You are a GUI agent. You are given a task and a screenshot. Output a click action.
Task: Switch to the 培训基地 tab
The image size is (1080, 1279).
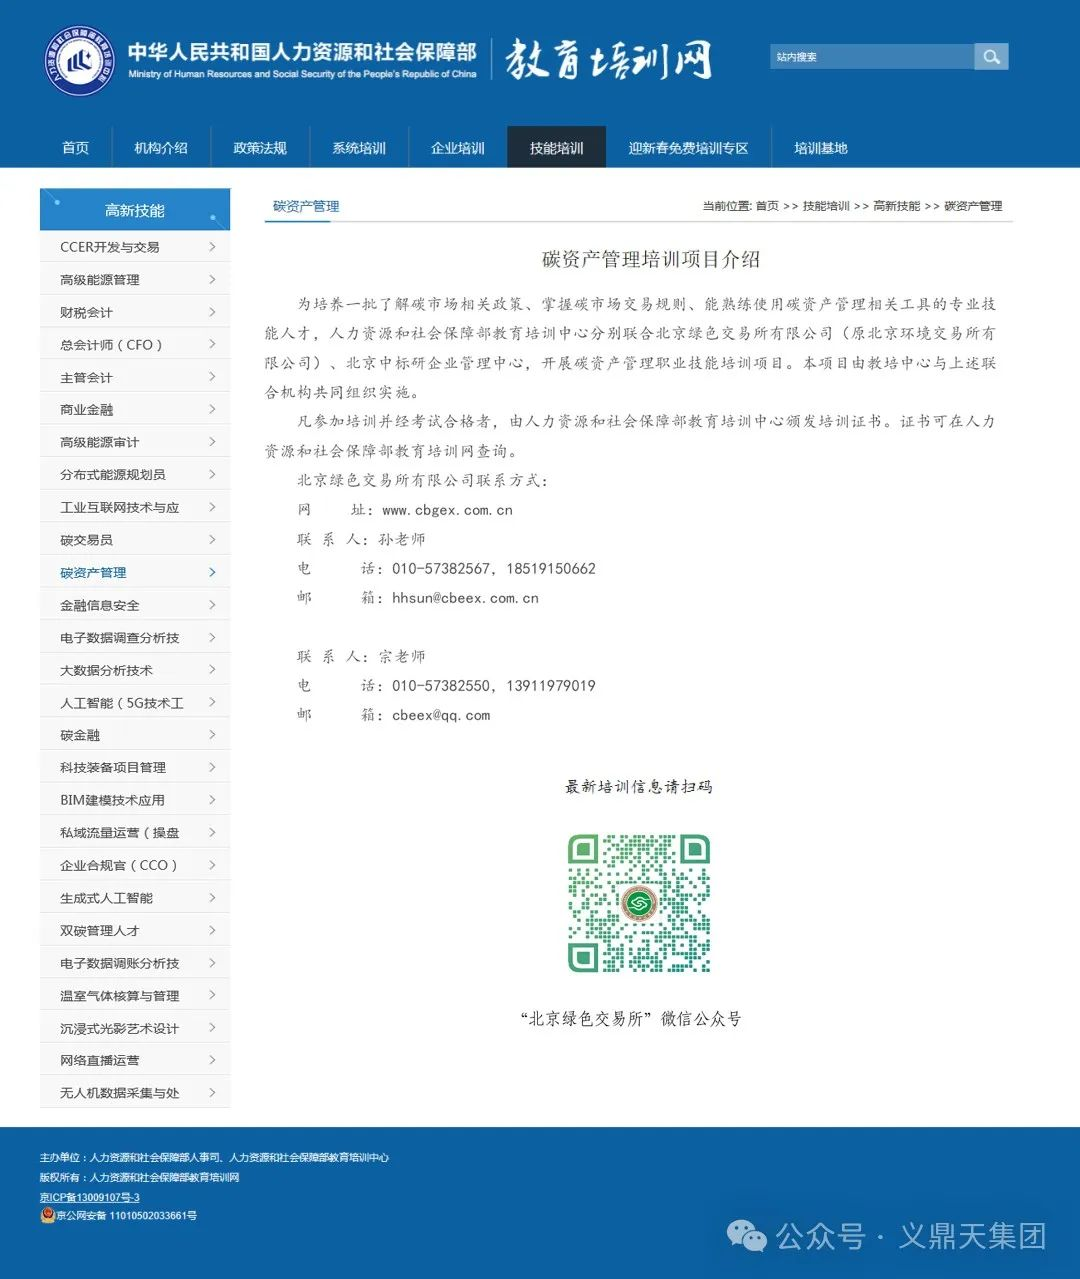(x=819, y=147)
